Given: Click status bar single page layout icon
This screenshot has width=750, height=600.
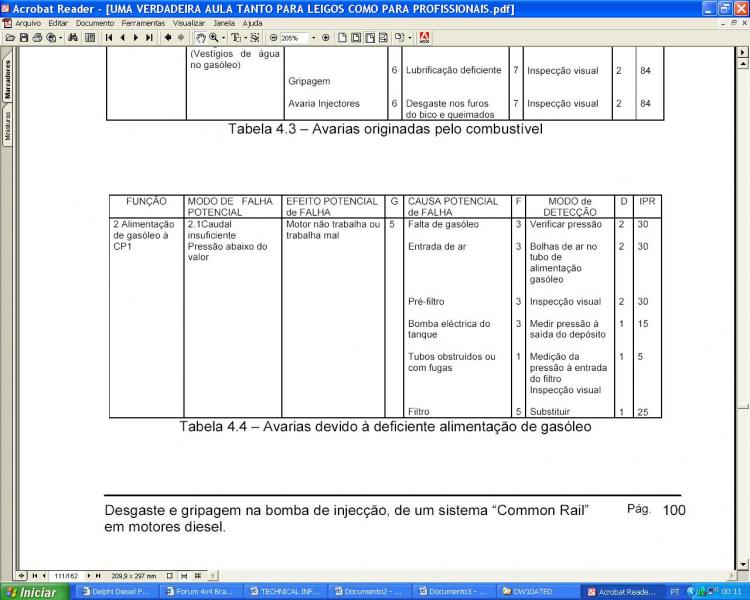Looking at the screenshot, I should [169, 576].
